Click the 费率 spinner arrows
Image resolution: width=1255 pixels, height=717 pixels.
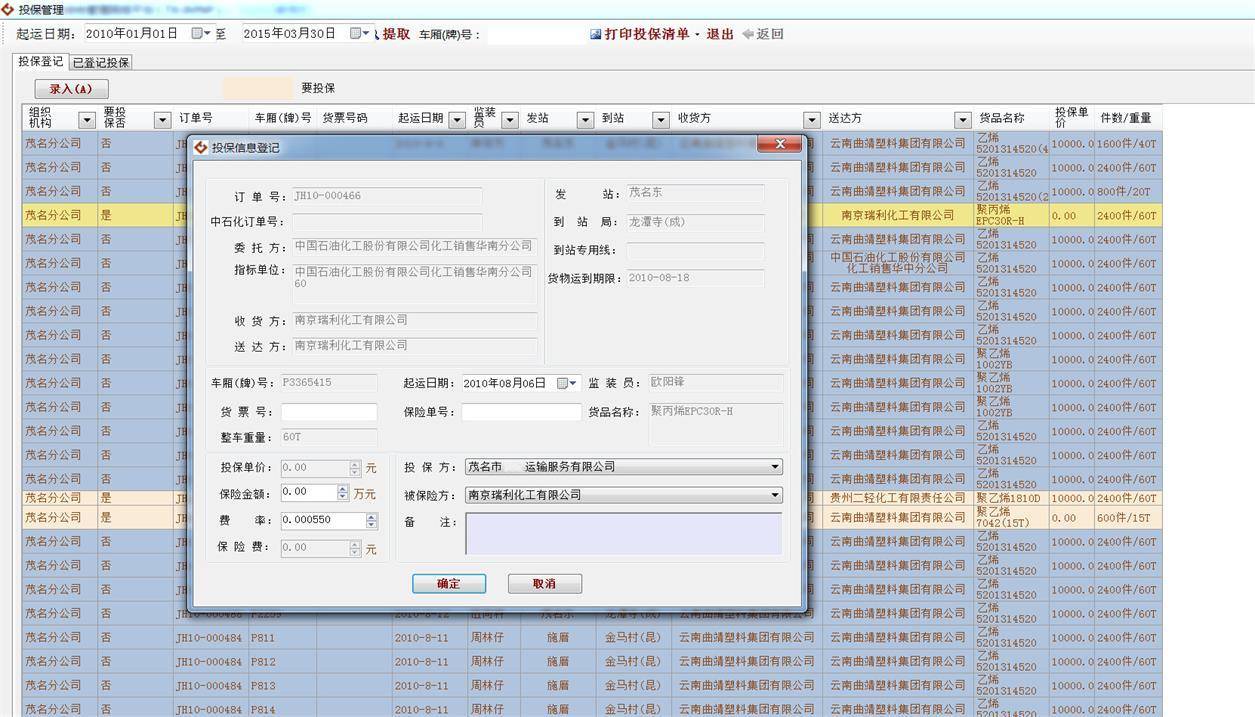(x=371, y=521)
